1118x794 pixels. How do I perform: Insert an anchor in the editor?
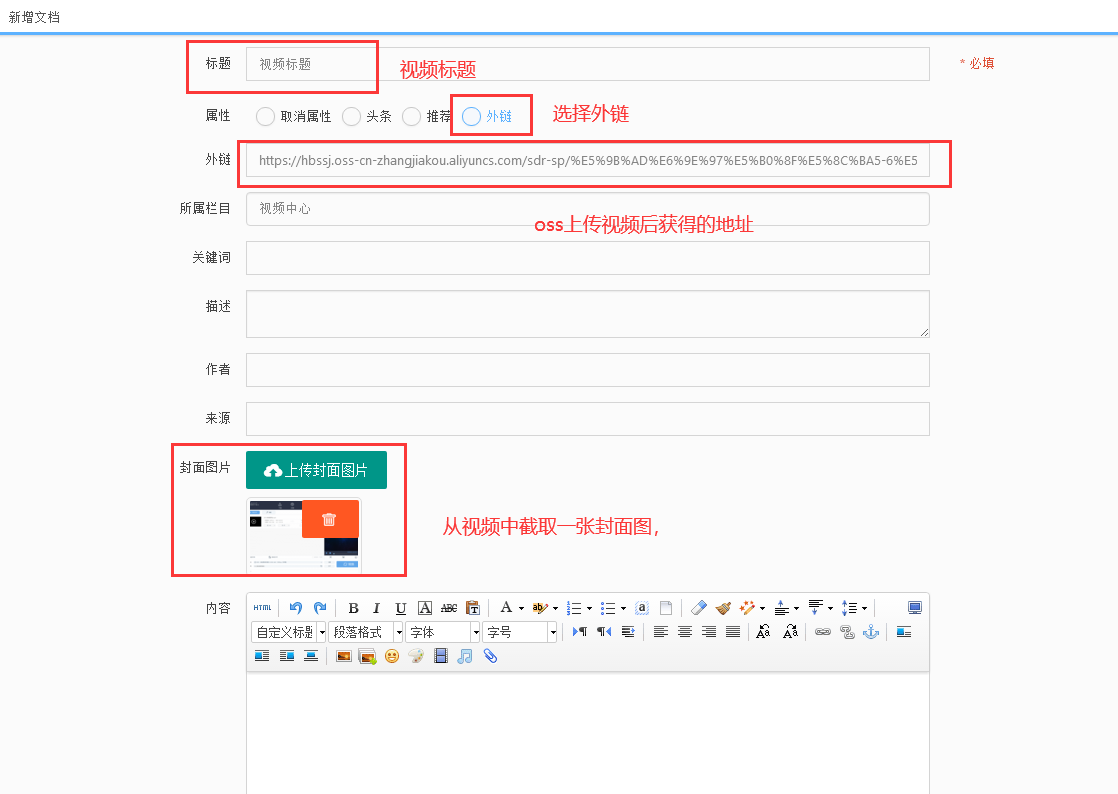pyautogui.click(x=871, y=632)
